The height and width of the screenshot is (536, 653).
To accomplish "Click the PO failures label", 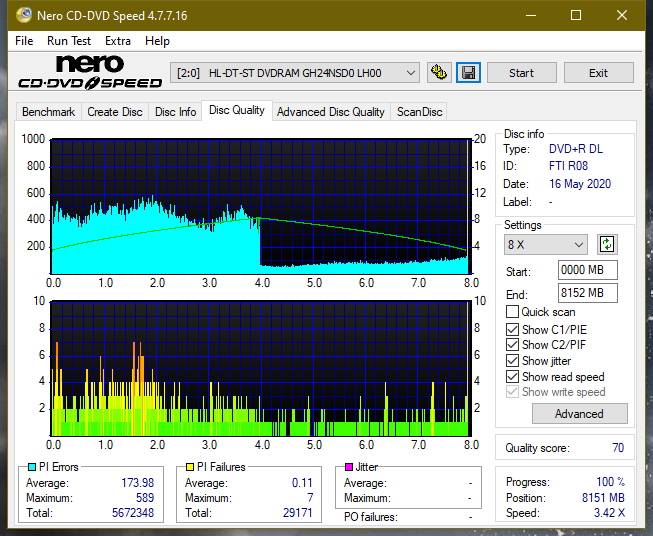I will [x=371, y=517].
